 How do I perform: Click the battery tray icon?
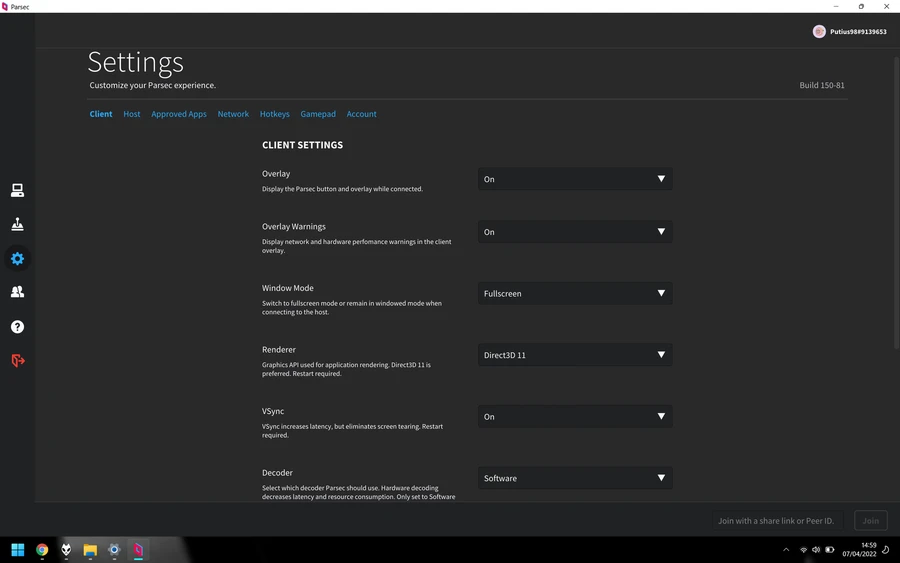point(829,550)
